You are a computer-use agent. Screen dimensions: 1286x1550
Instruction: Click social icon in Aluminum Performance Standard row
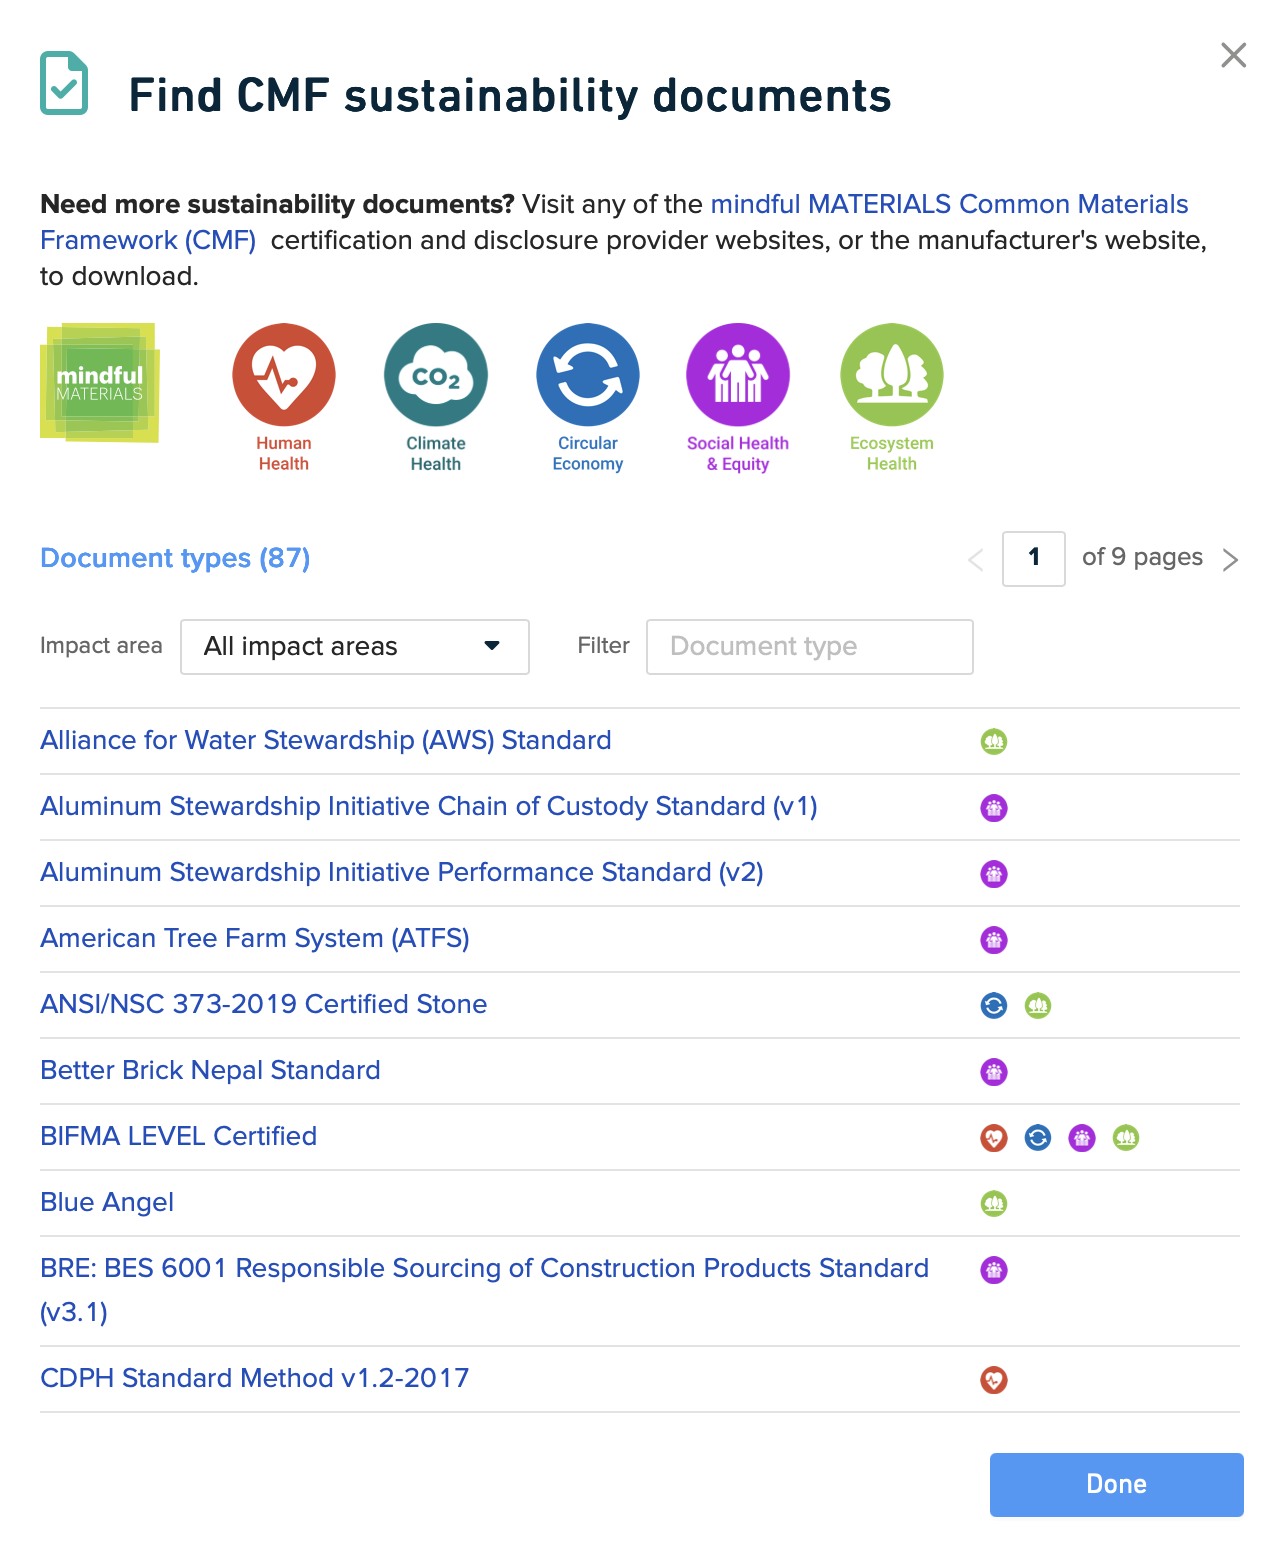tap(994, 873)
